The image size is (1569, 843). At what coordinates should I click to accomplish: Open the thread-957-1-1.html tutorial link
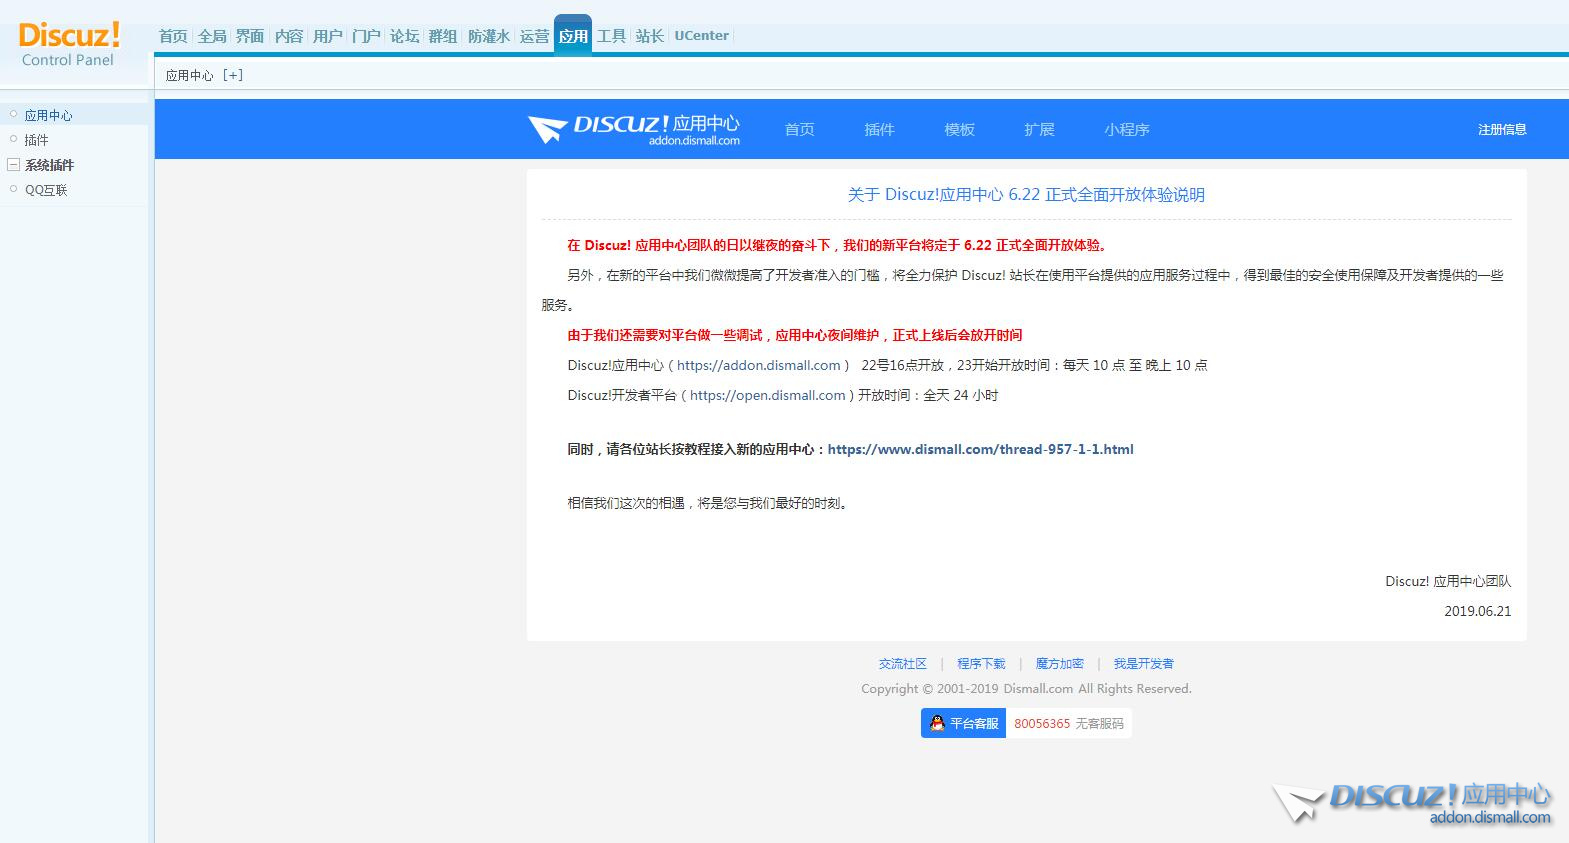[980, 450]
